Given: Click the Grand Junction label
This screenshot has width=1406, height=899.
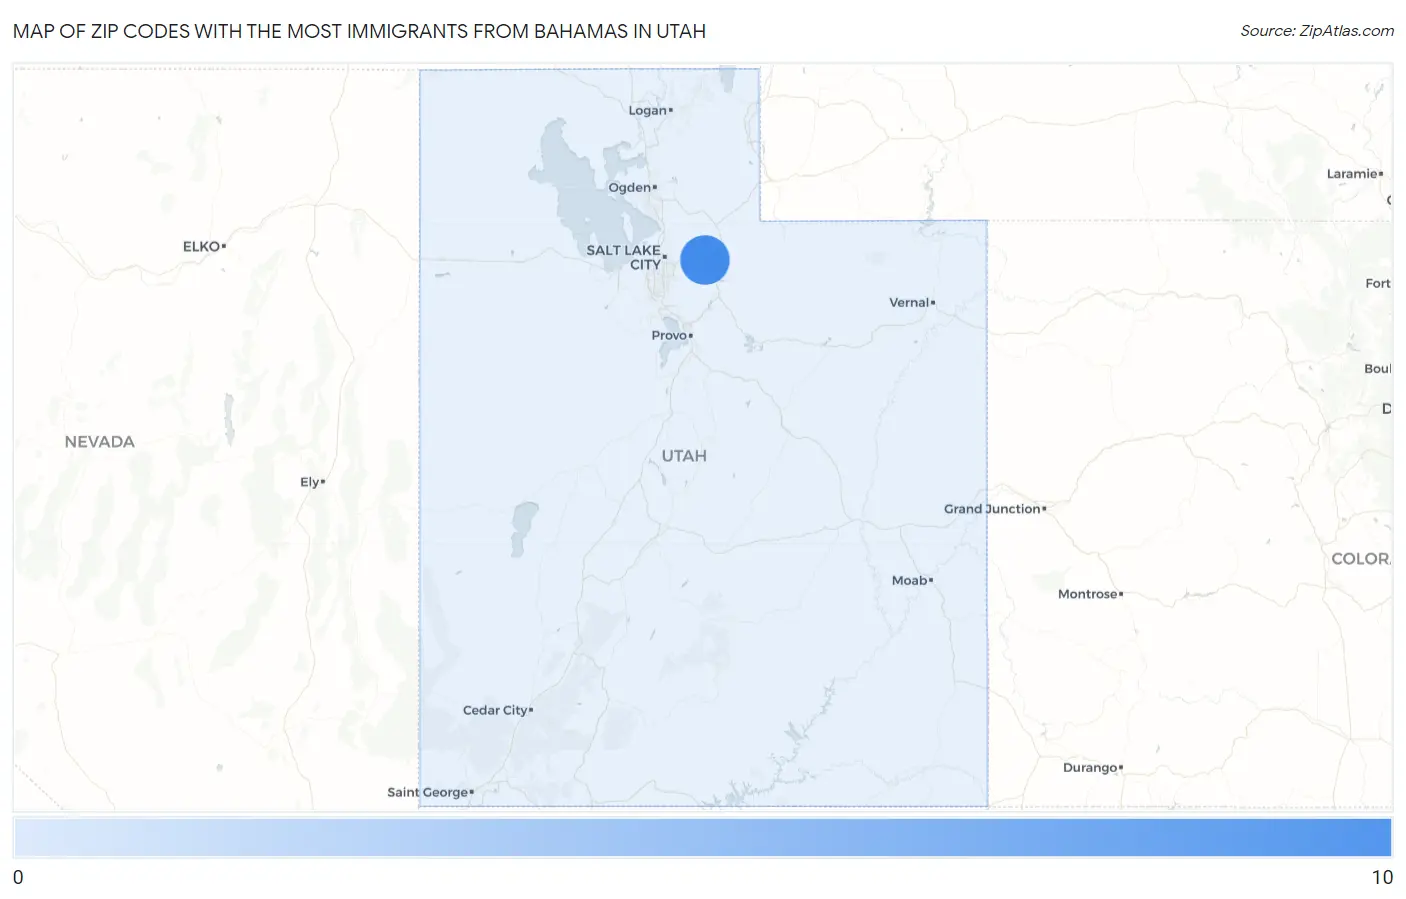Looking at the screenshot, I should tap(992, 509).
